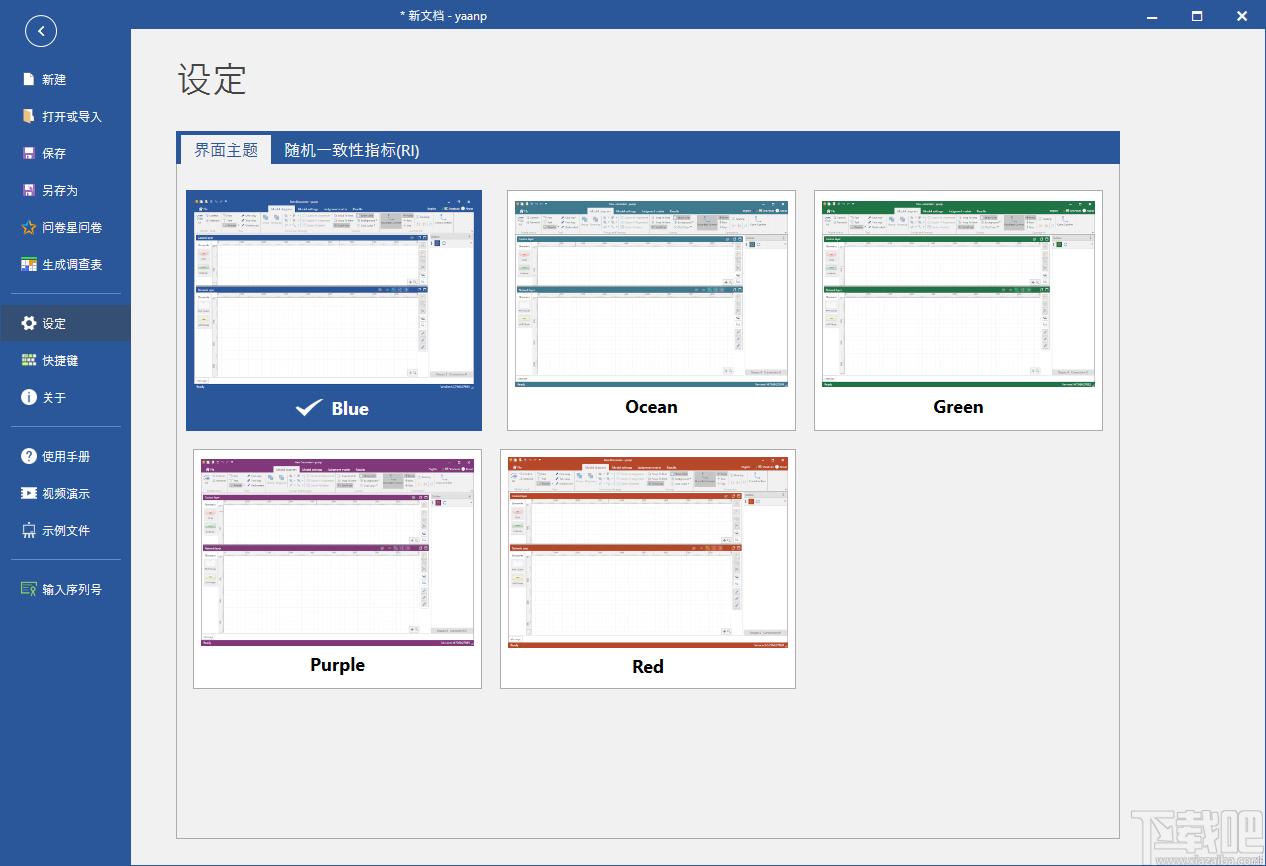Viewport: 1266px width, 866px height.
Task: Click the 快捷键 keyboard icon
Action: coord(29,360)
